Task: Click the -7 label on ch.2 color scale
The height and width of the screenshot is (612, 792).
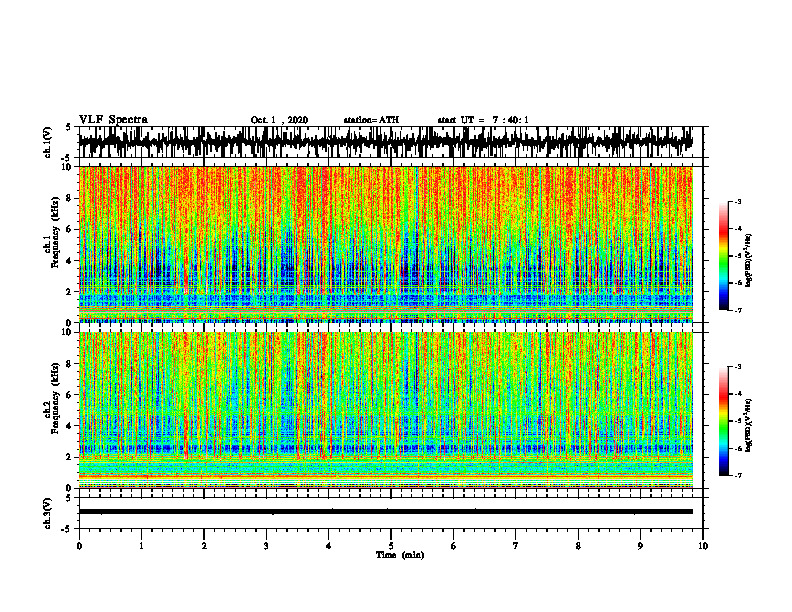Action: (737, 475)
